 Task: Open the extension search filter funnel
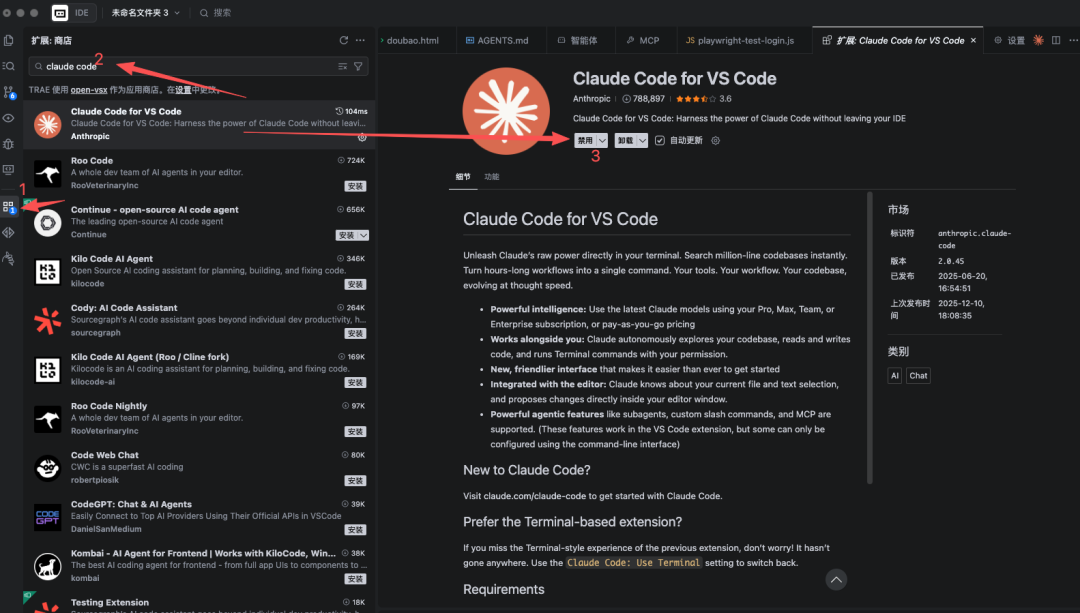[358, 66]
